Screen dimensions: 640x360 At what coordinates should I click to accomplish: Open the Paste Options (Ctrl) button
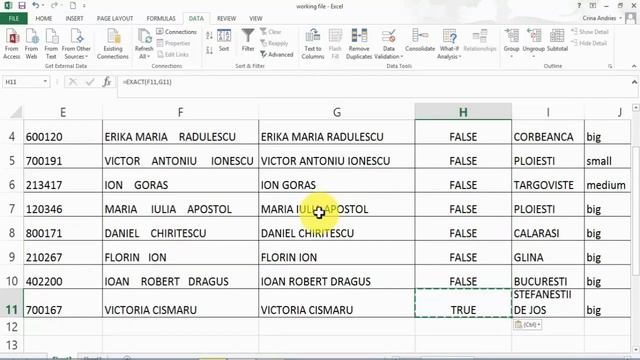(x=527, y=324)
